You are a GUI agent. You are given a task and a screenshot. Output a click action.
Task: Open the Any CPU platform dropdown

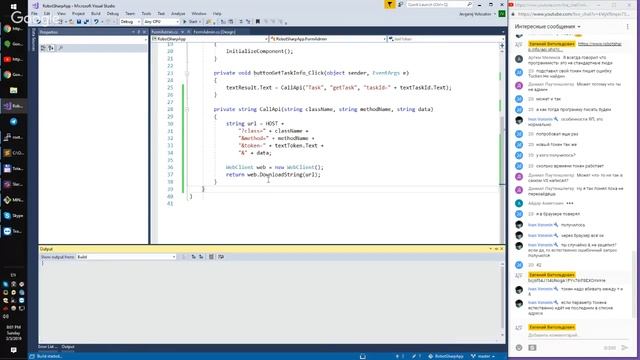[x=161, y=22]
